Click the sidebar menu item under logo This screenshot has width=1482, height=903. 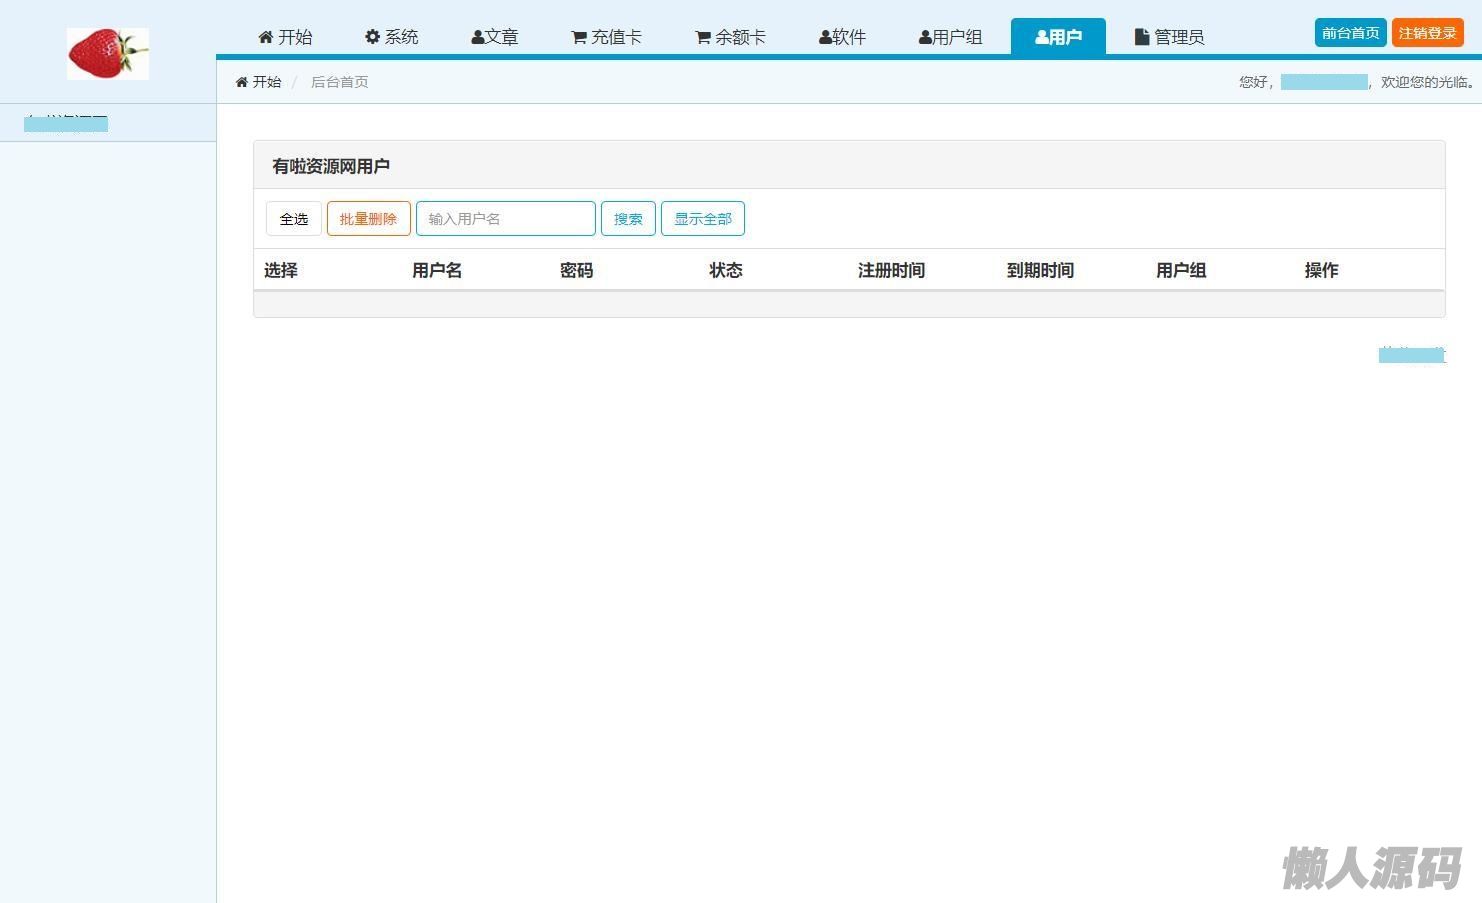[x=66, y=123]
